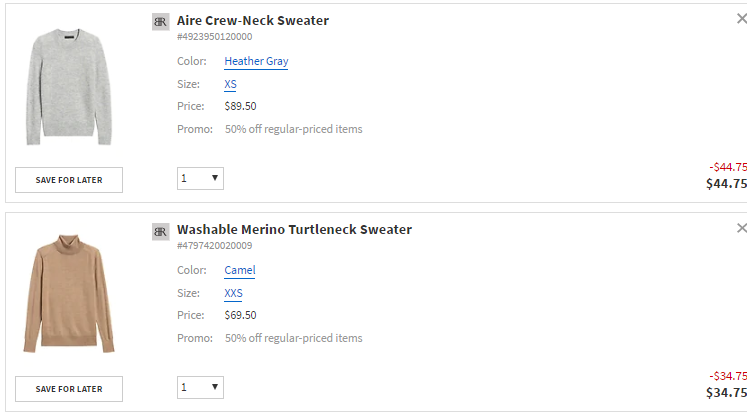Click the Banana Republic logo beside Merino Turtleneck Sweater
The height and width of the screenshot is (415, 747).
coord(160,231)
